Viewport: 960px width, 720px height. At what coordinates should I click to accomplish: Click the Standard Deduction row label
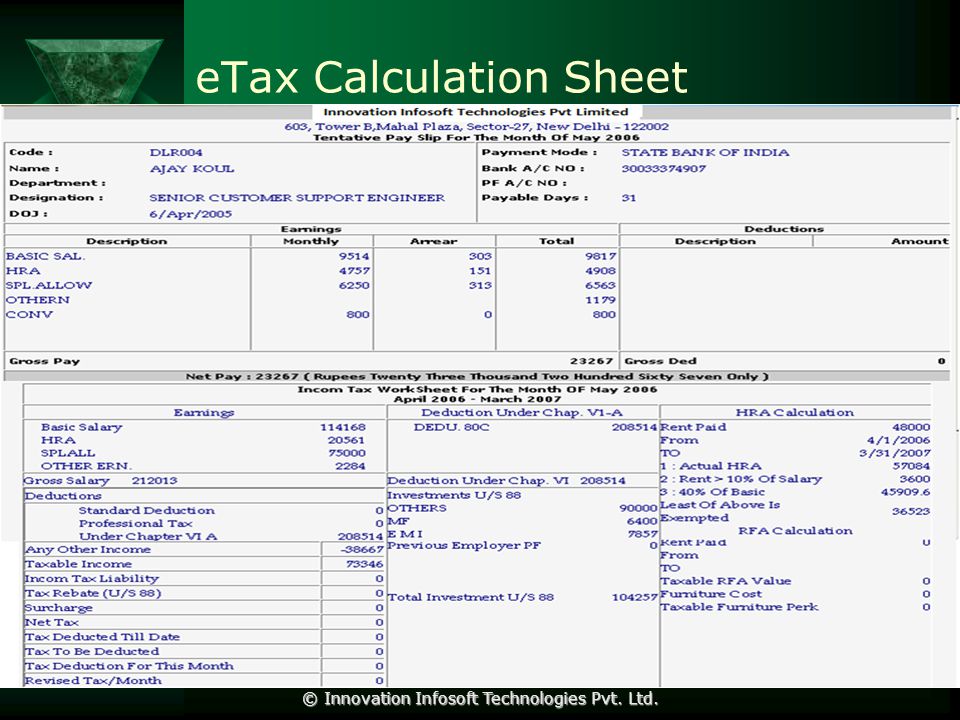(146, 511)
